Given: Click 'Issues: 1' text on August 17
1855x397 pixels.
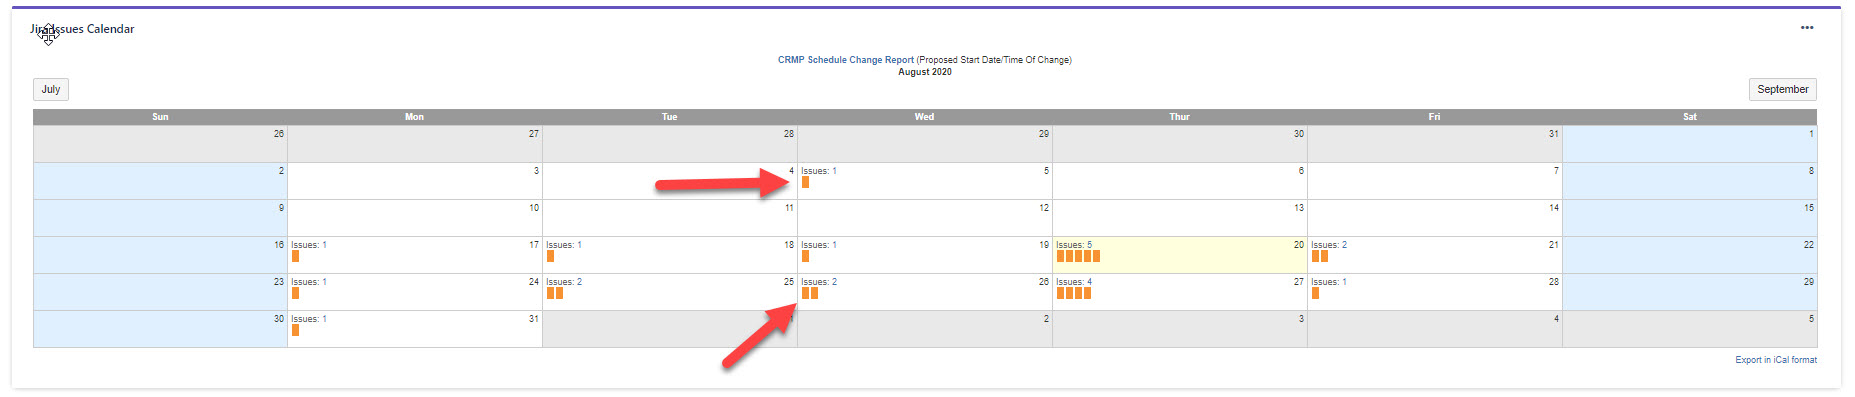Looking at the screenshot, I should [309, 245].
